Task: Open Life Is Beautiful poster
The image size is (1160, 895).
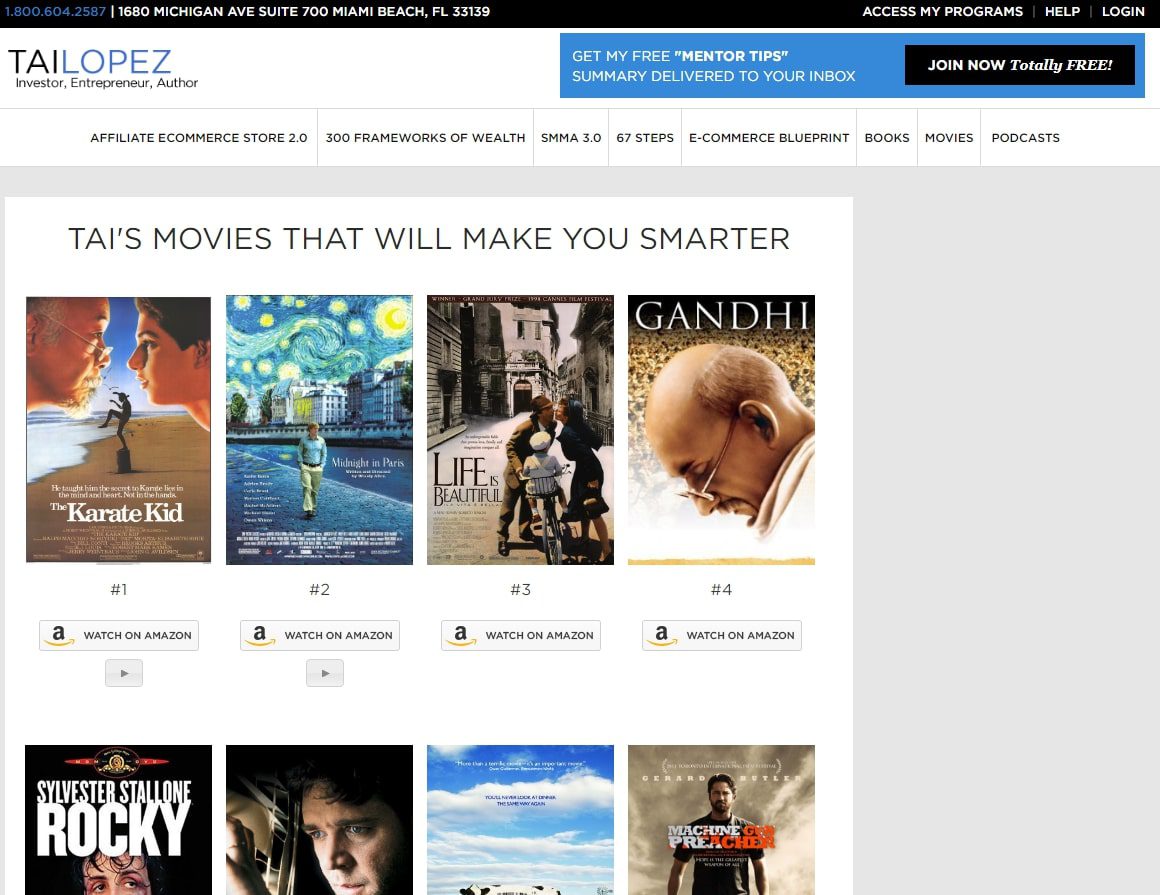Action: pos(520,430)
